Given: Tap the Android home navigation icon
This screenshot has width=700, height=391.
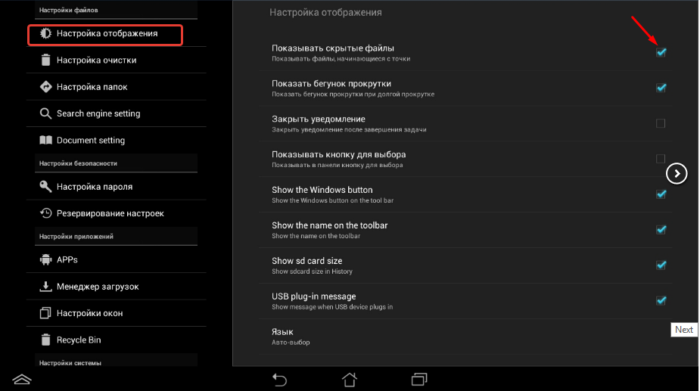Looking at the screenshot, I should coord(349,380).
